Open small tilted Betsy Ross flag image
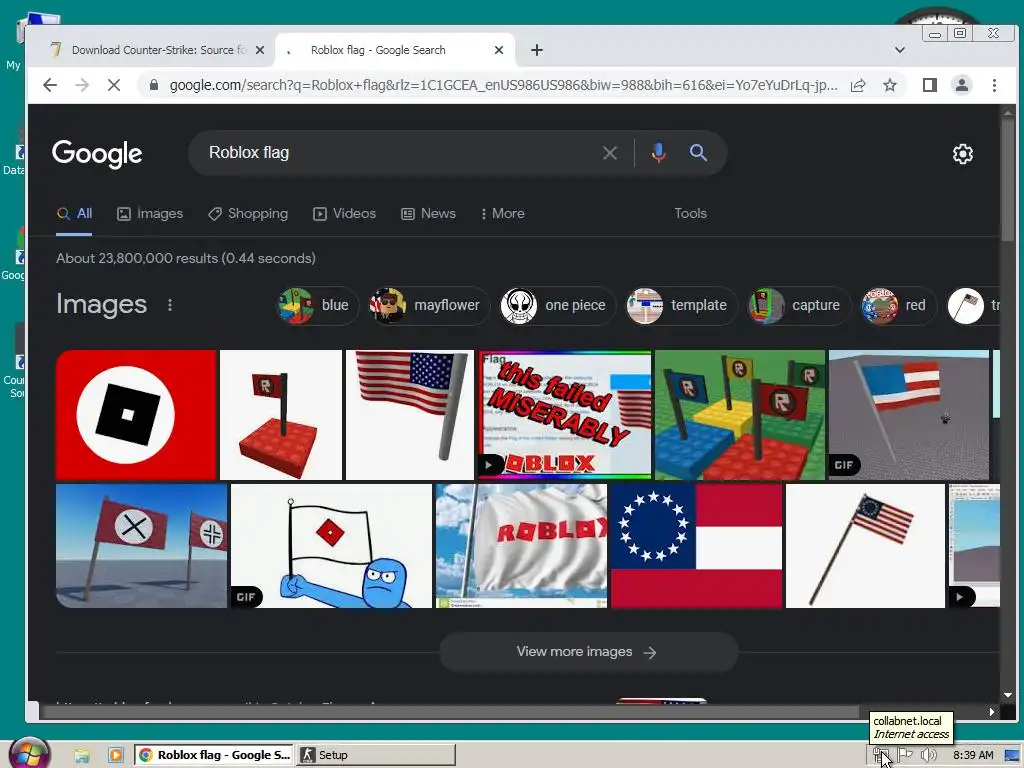Image resolution: width=1024 pixels, height=768 pixels. 865,546
